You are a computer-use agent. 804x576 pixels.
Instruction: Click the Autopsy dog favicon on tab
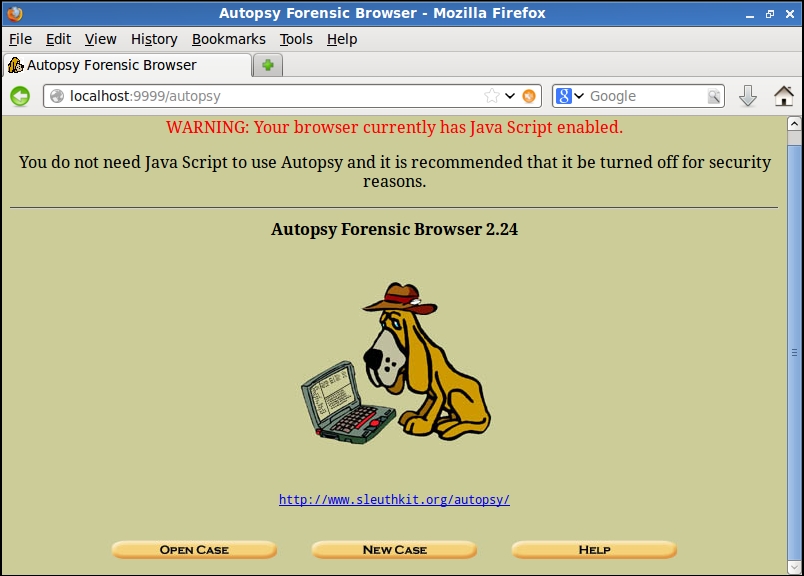click(16, 65)
